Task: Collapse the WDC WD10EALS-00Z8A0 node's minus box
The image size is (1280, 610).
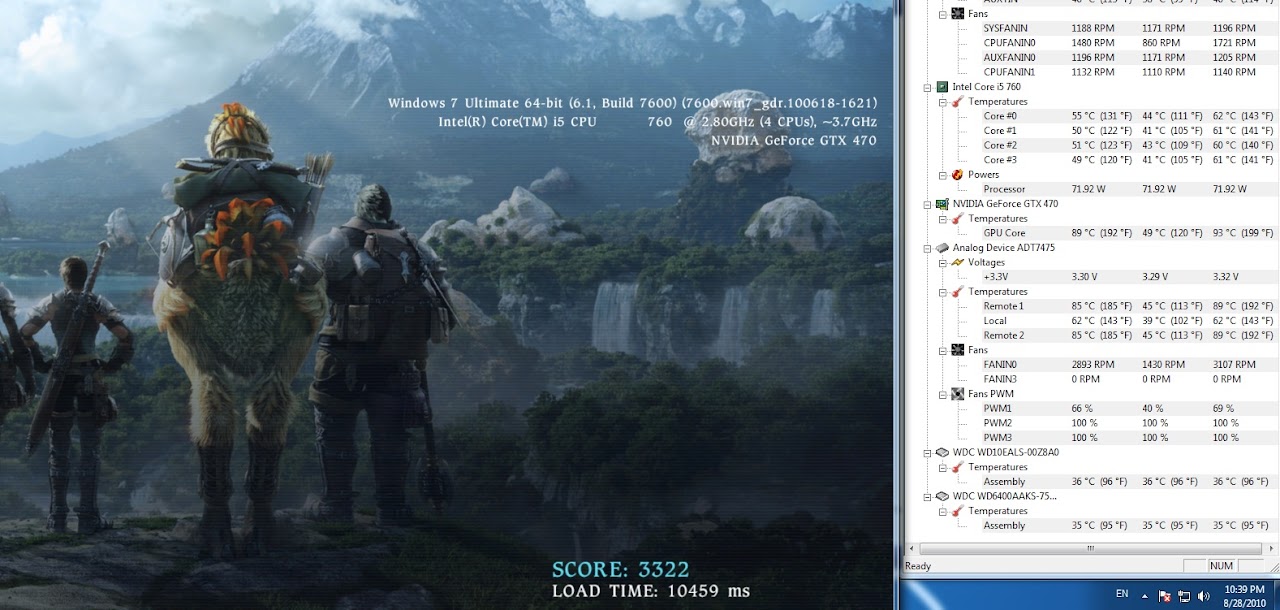Action: pyautogui.click(x=928, y=453)
